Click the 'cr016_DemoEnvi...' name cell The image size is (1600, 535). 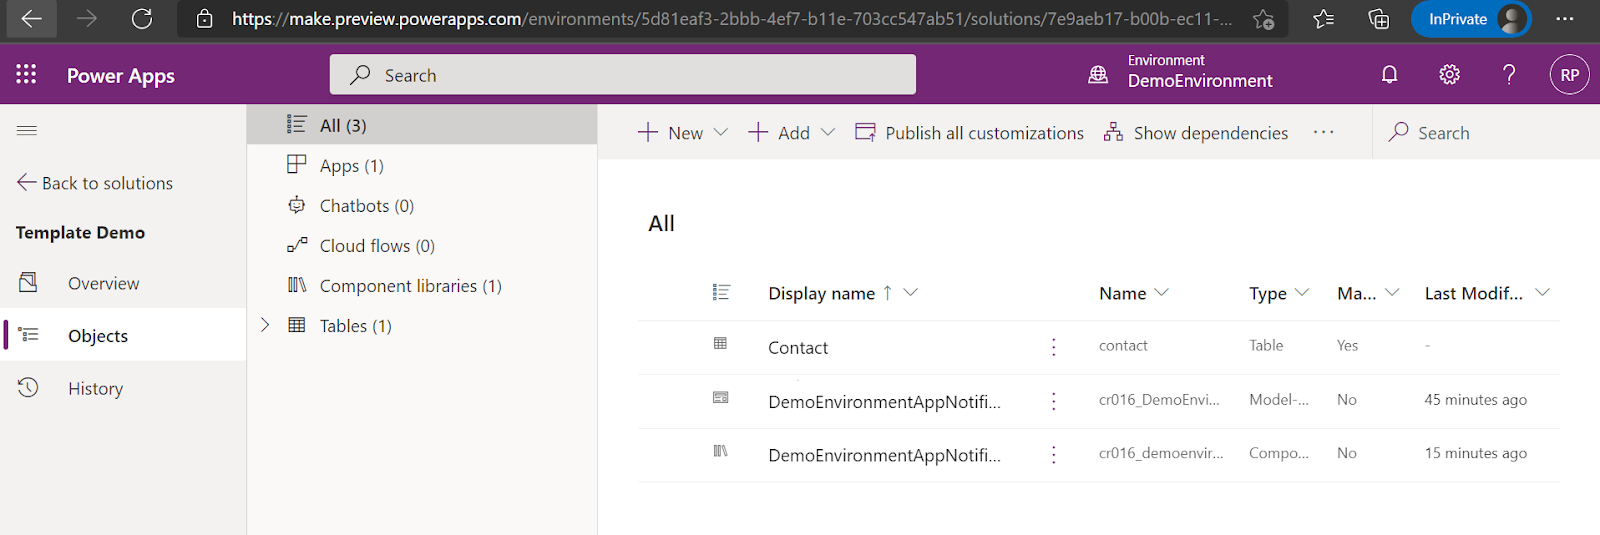(1159, 399)
